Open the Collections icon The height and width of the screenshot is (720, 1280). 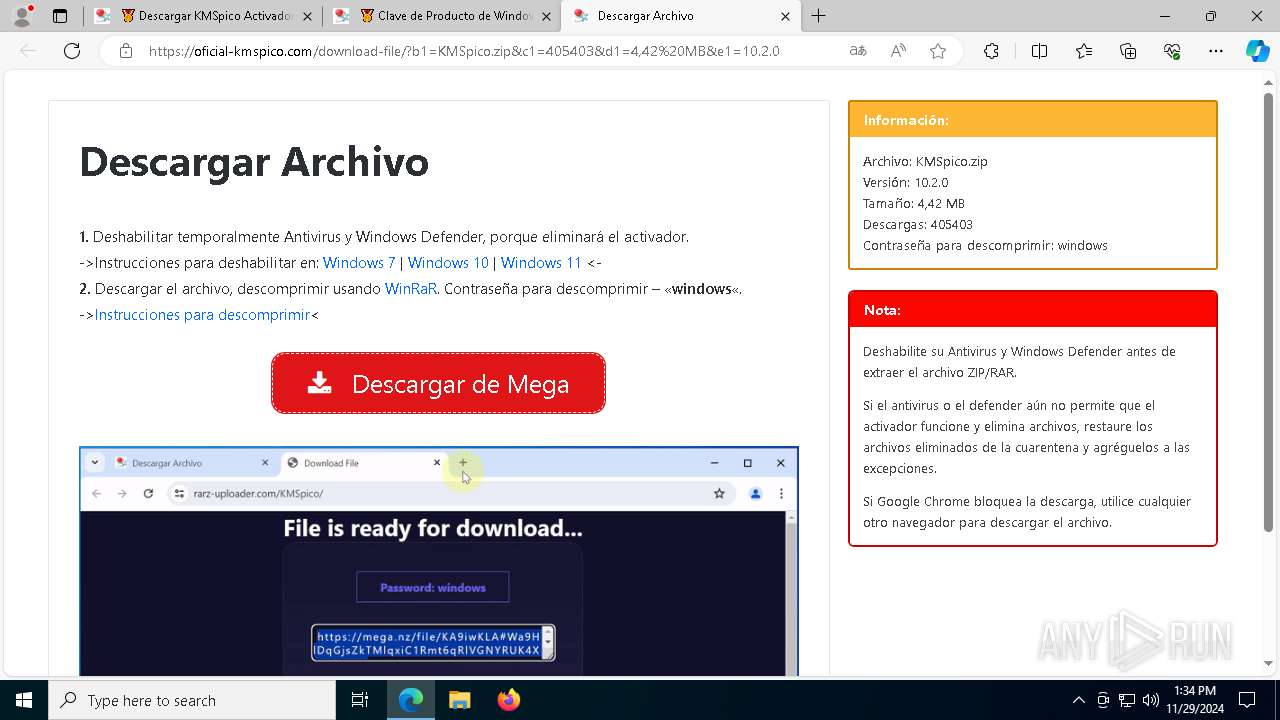click(x=1128, y=51)
